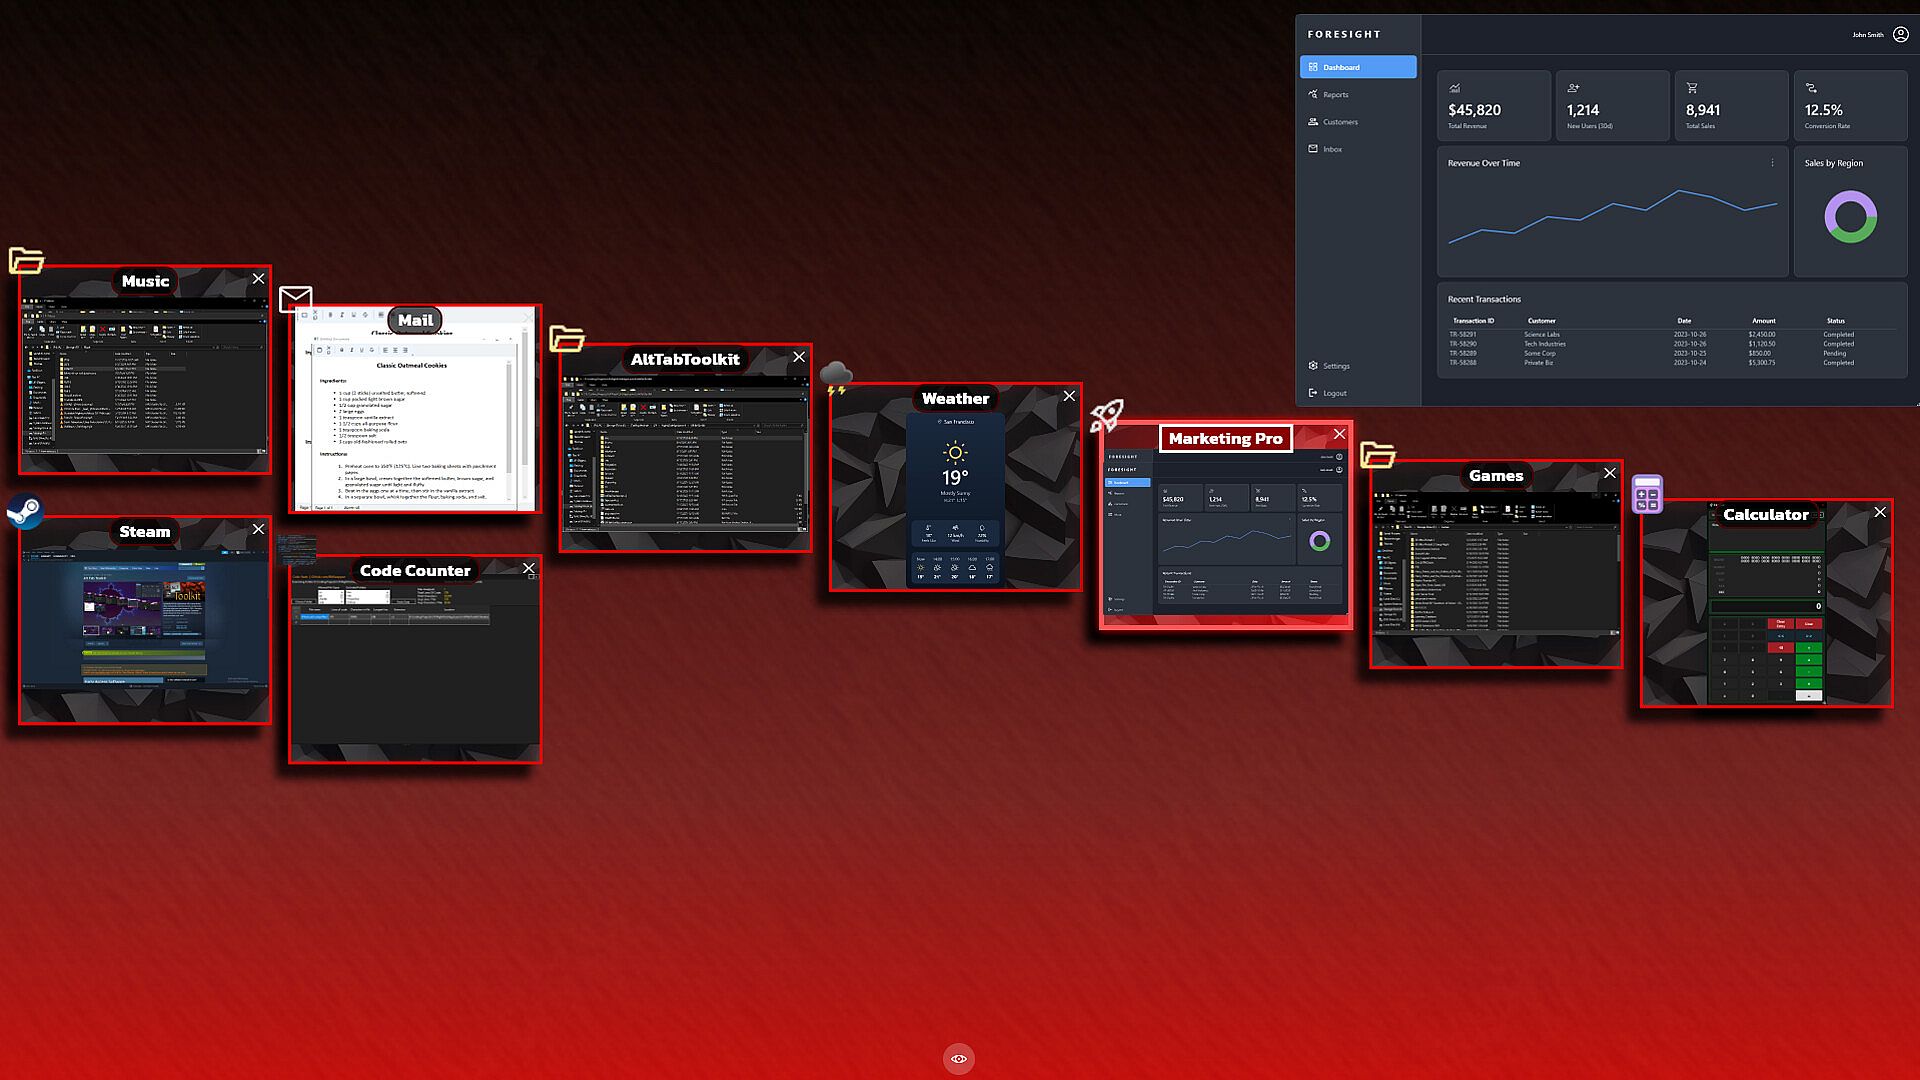Open the Revenue Over Time options menu
The width and height of the screenshot is (1920, 1080).
click(1772, 163)
